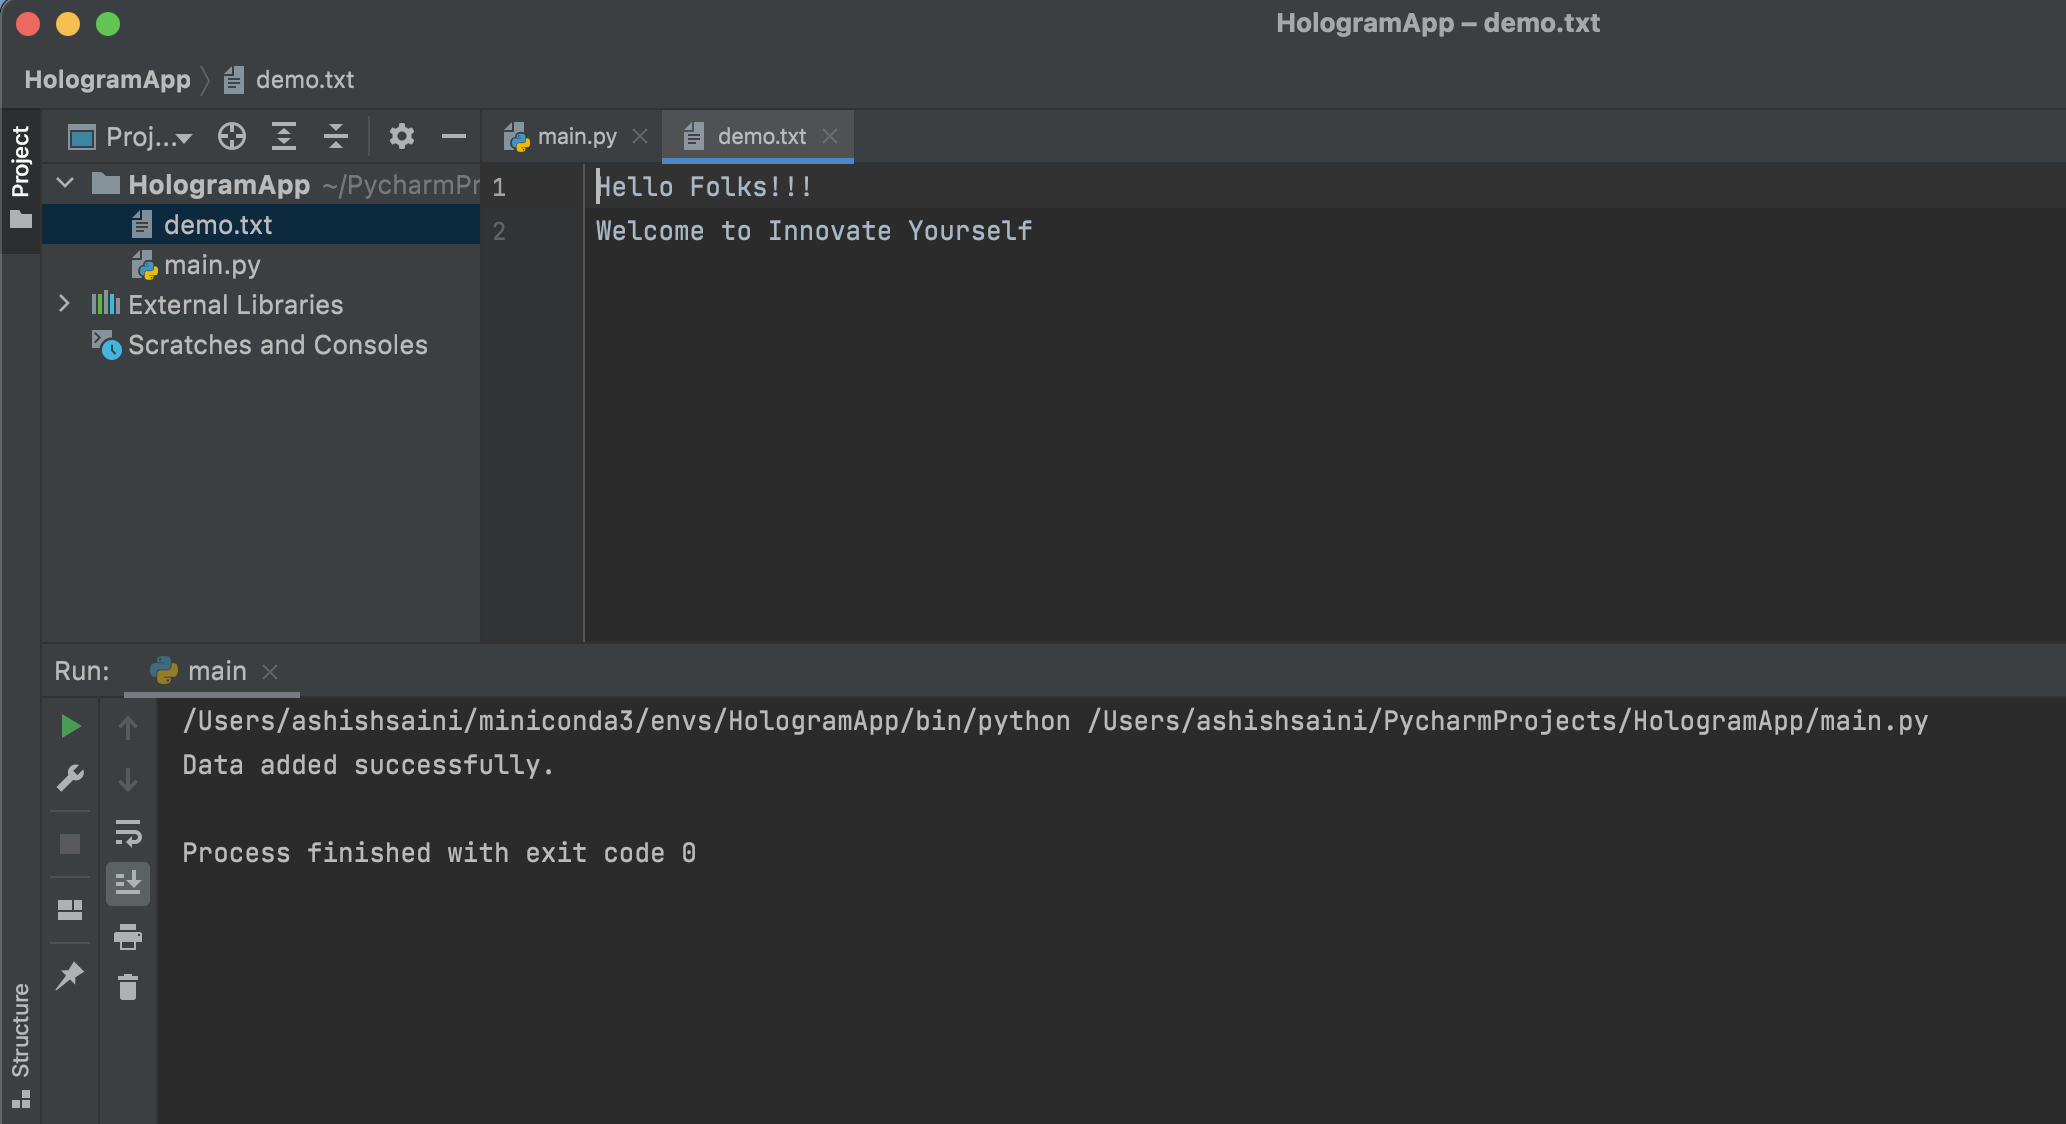Expand External Libraries

[x=64, y=304]
